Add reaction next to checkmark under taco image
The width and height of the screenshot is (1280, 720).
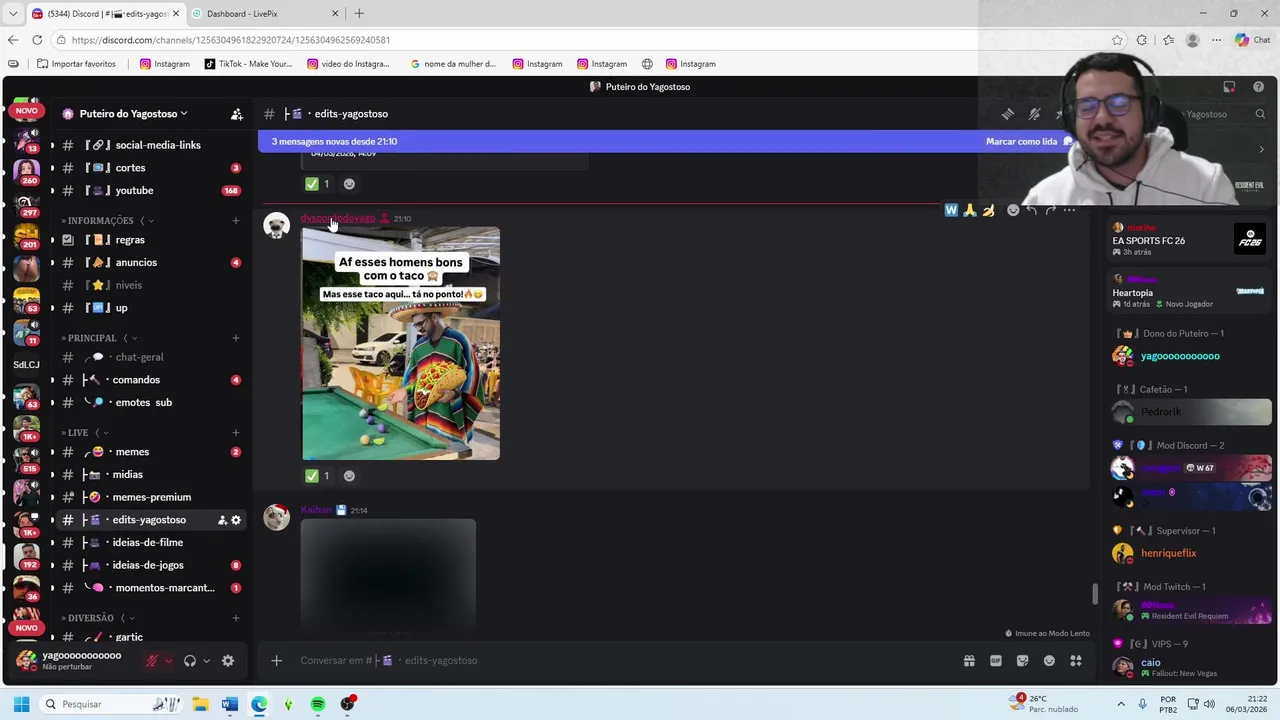(x=349, y=476)
